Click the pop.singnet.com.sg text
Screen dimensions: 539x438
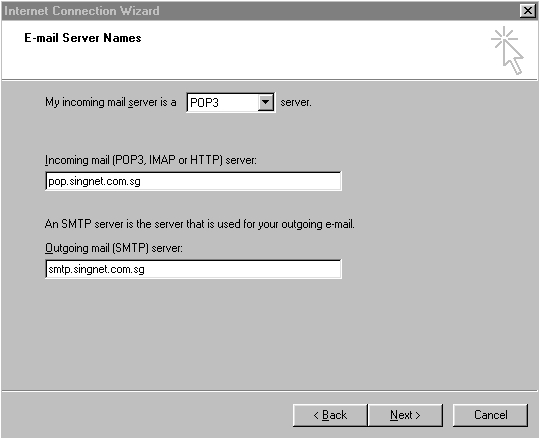click(x=94, y=181)
